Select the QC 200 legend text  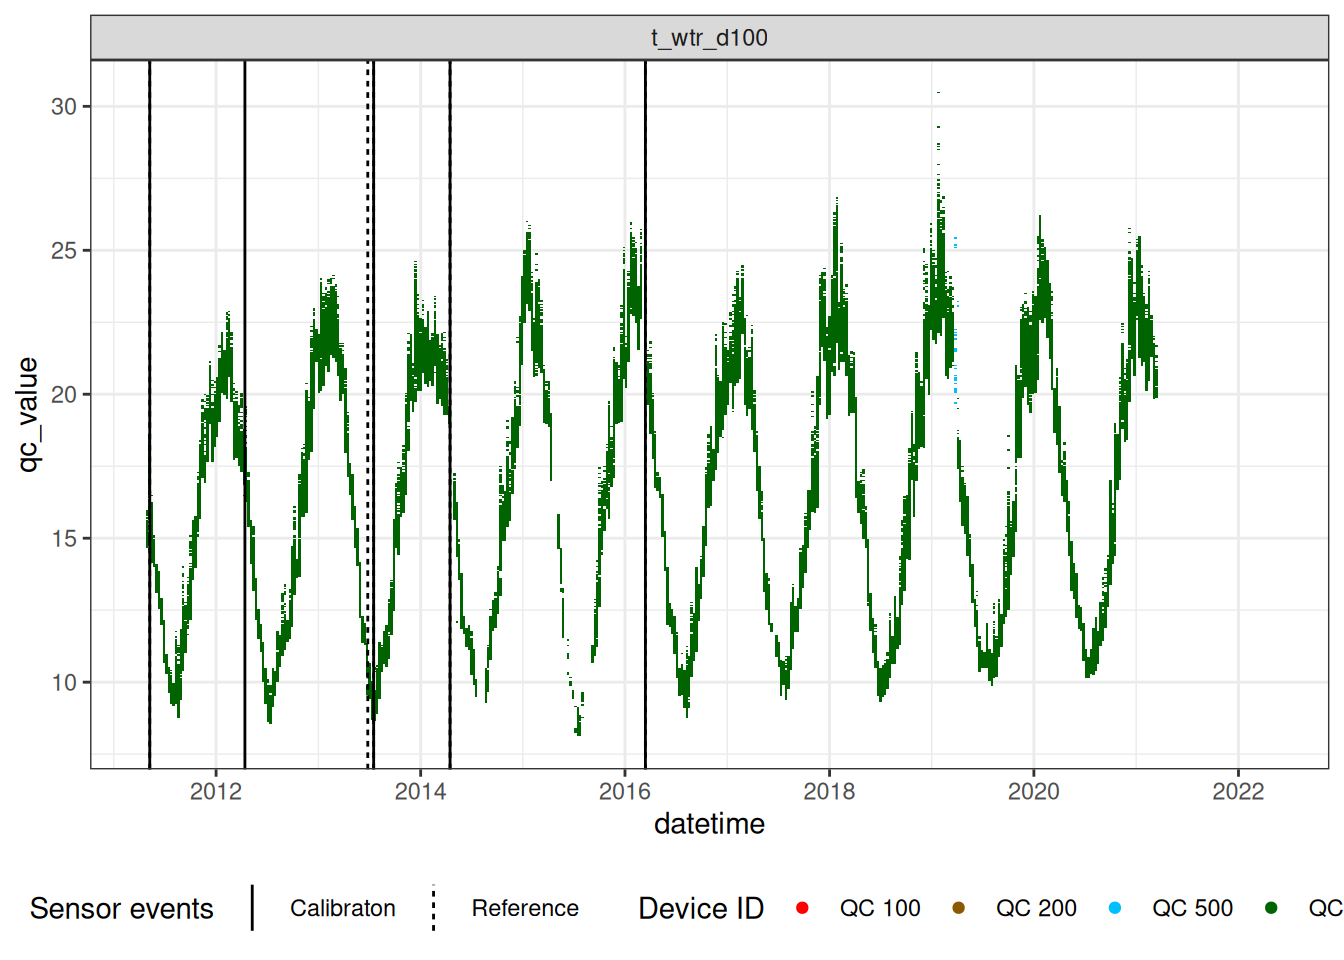coord(1036,908)
